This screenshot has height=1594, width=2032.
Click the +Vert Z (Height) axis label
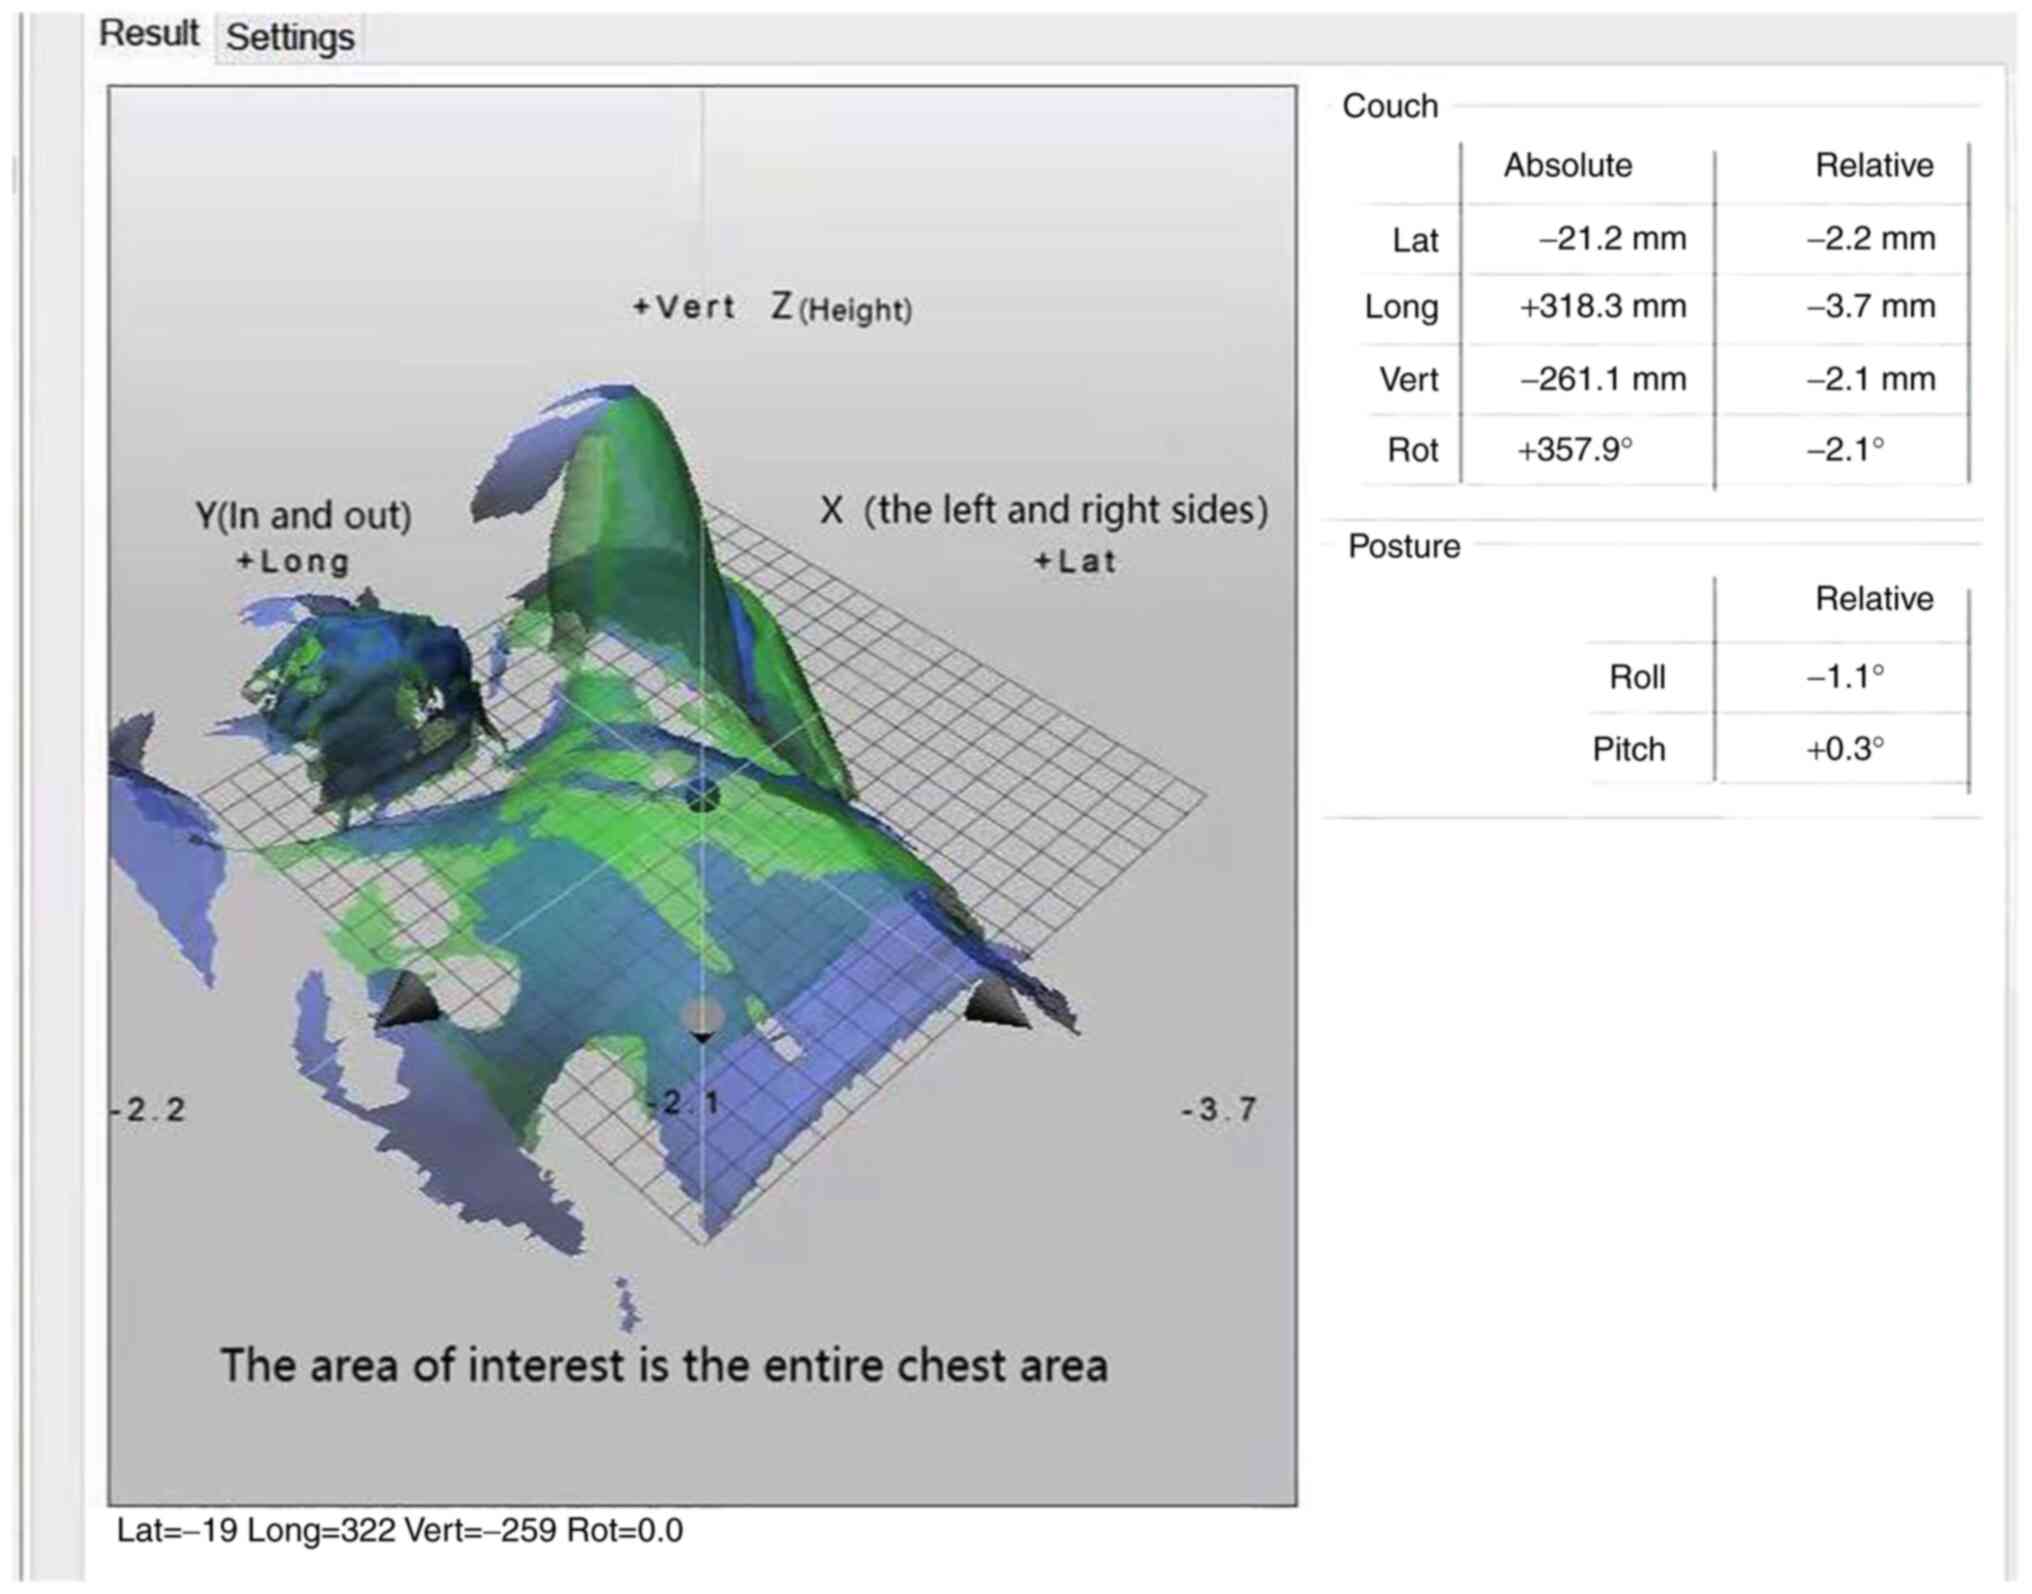pos(772,307)
